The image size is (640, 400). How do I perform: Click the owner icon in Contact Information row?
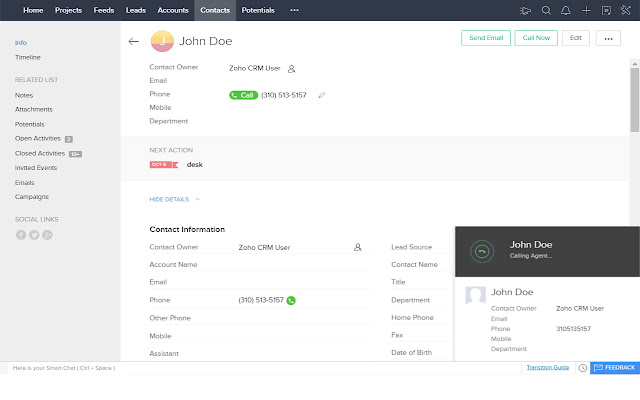point(358,247)
